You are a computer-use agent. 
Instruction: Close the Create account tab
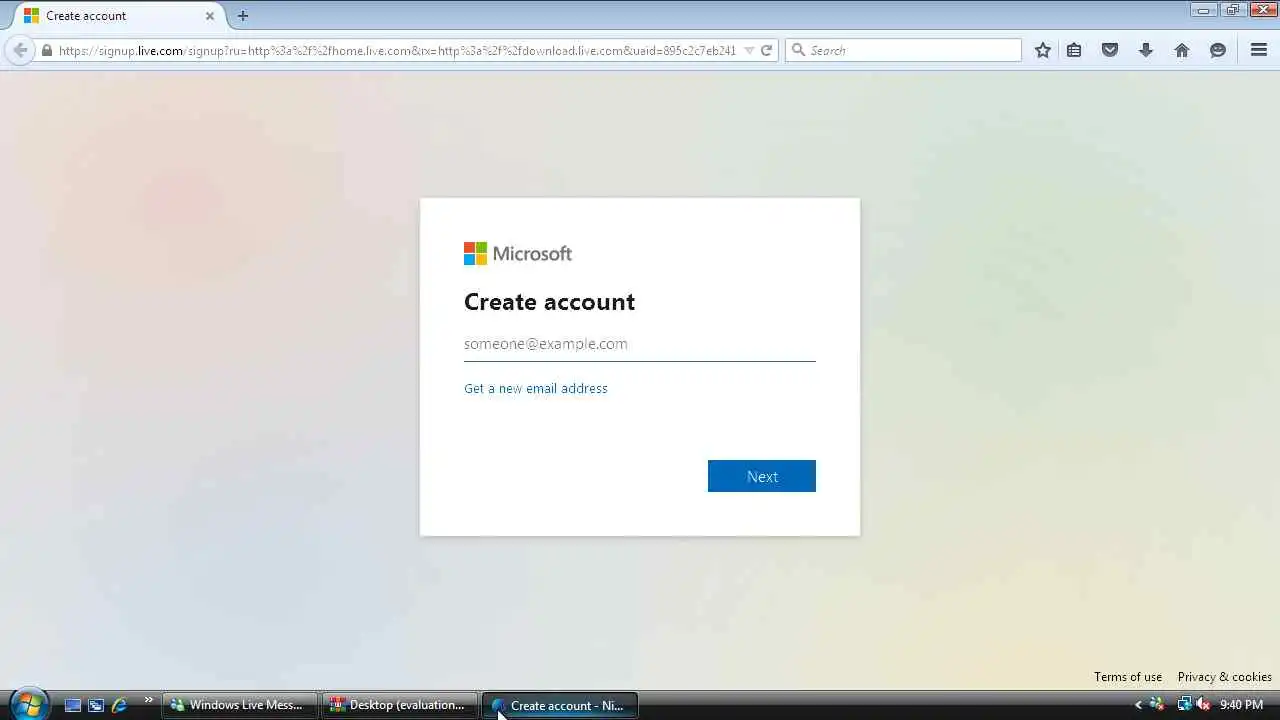click(210, 16)
